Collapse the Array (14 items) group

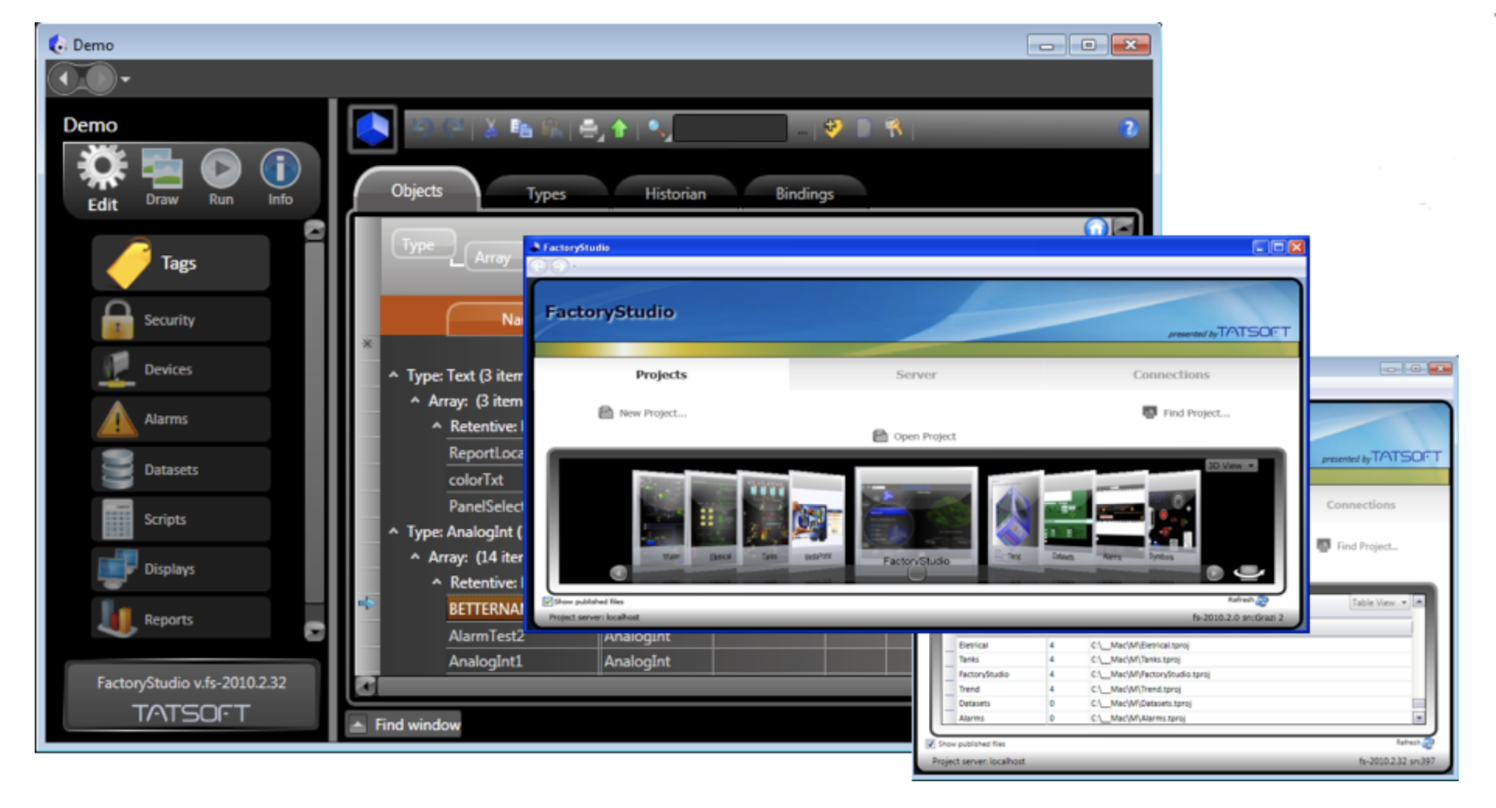[x=416, y=556]
